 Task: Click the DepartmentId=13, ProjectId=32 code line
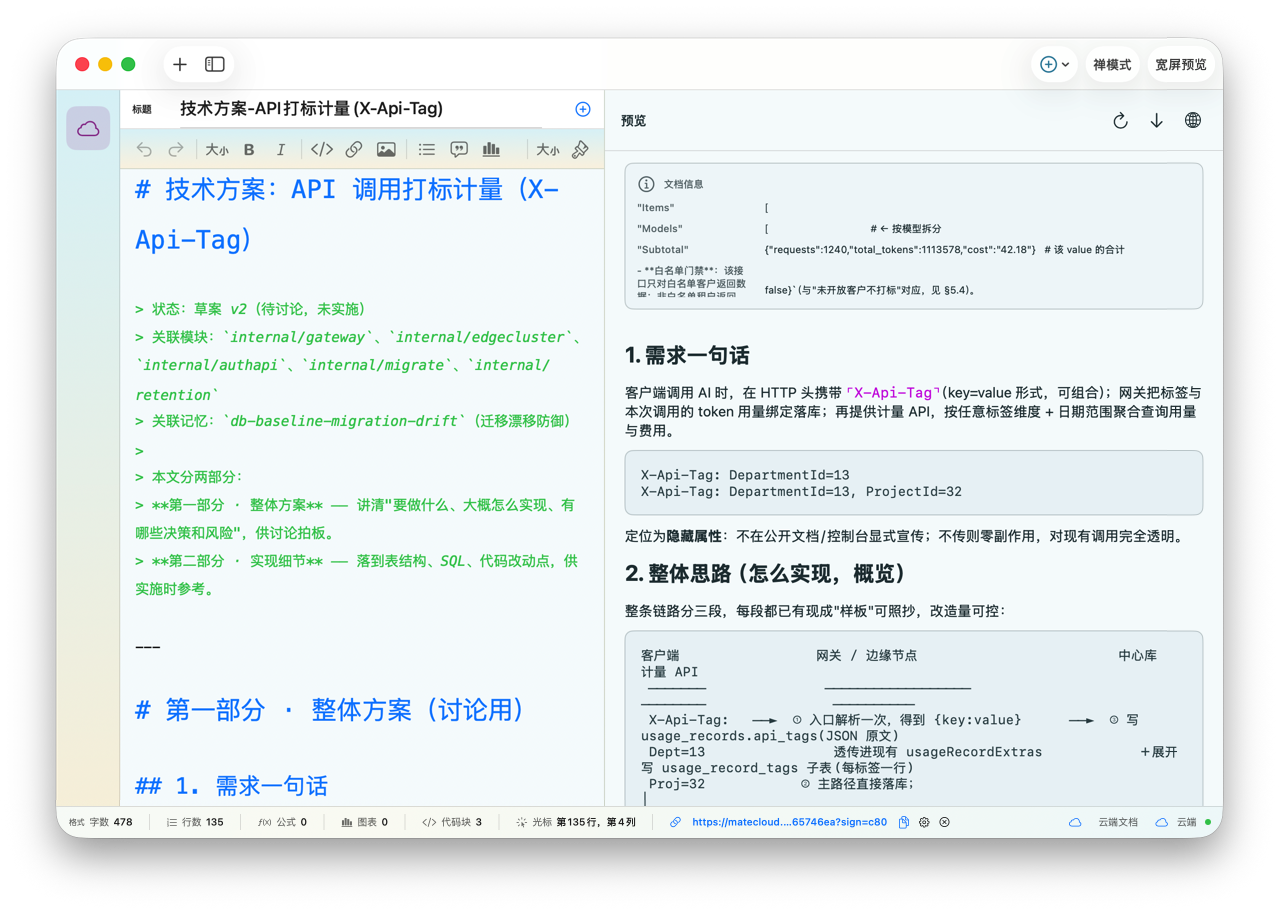tap(801, 491)
